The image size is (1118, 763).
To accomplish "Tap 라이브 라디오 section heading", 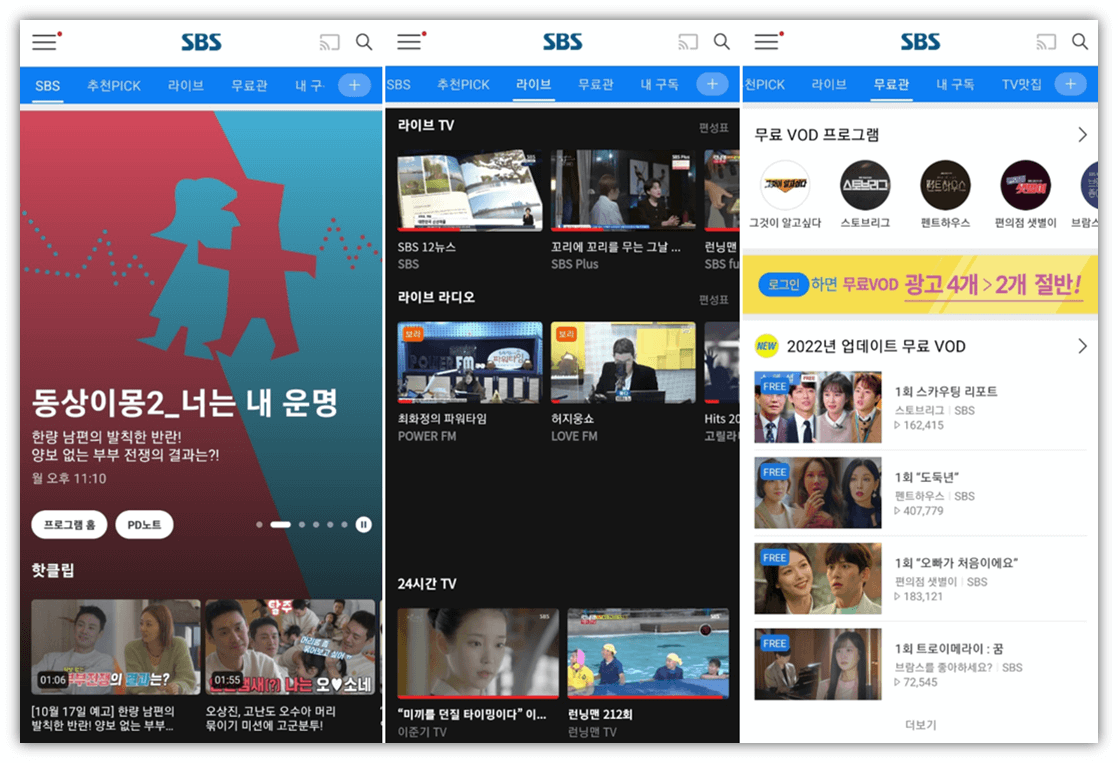I will [436, 297].
